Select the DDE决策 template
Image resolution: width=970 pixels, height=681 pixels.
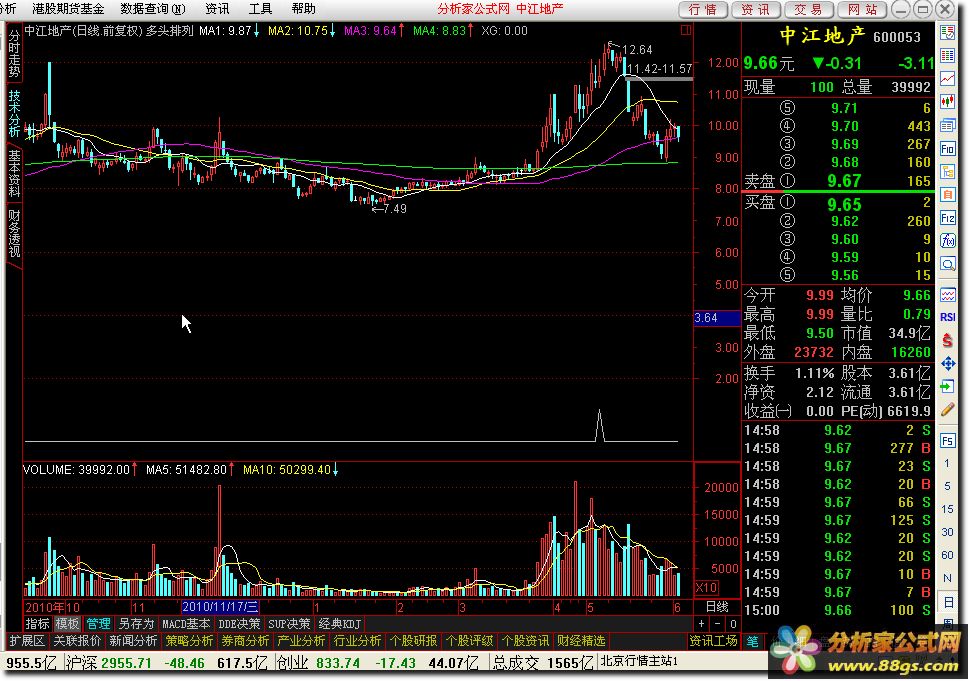click(239, 624)
